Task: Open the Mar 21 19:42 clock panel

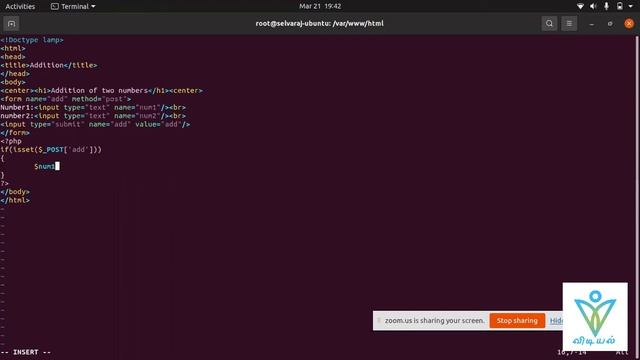Action: (x=320, y=6)
